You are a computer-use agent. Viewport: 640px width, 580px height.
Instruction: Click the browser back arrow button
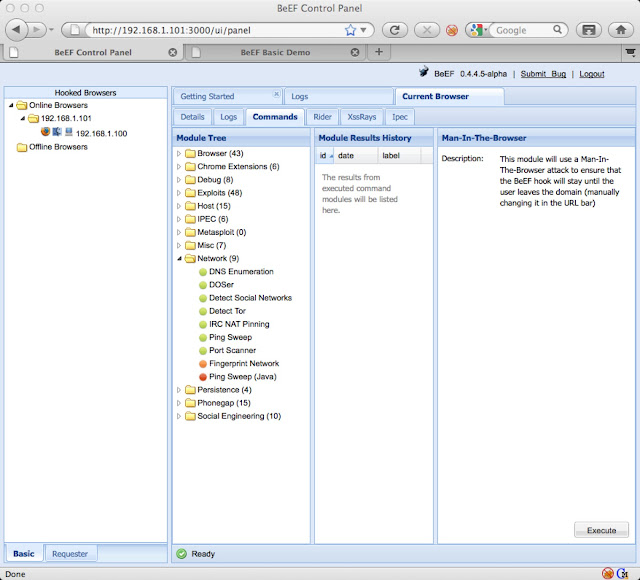(15, 29)
